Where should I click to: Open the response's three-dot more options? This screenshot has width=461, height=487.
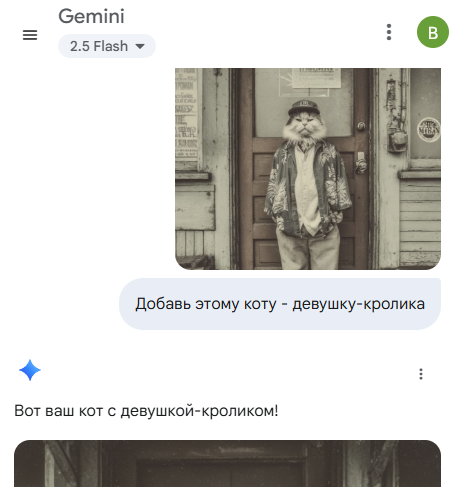tap(421, 374)
